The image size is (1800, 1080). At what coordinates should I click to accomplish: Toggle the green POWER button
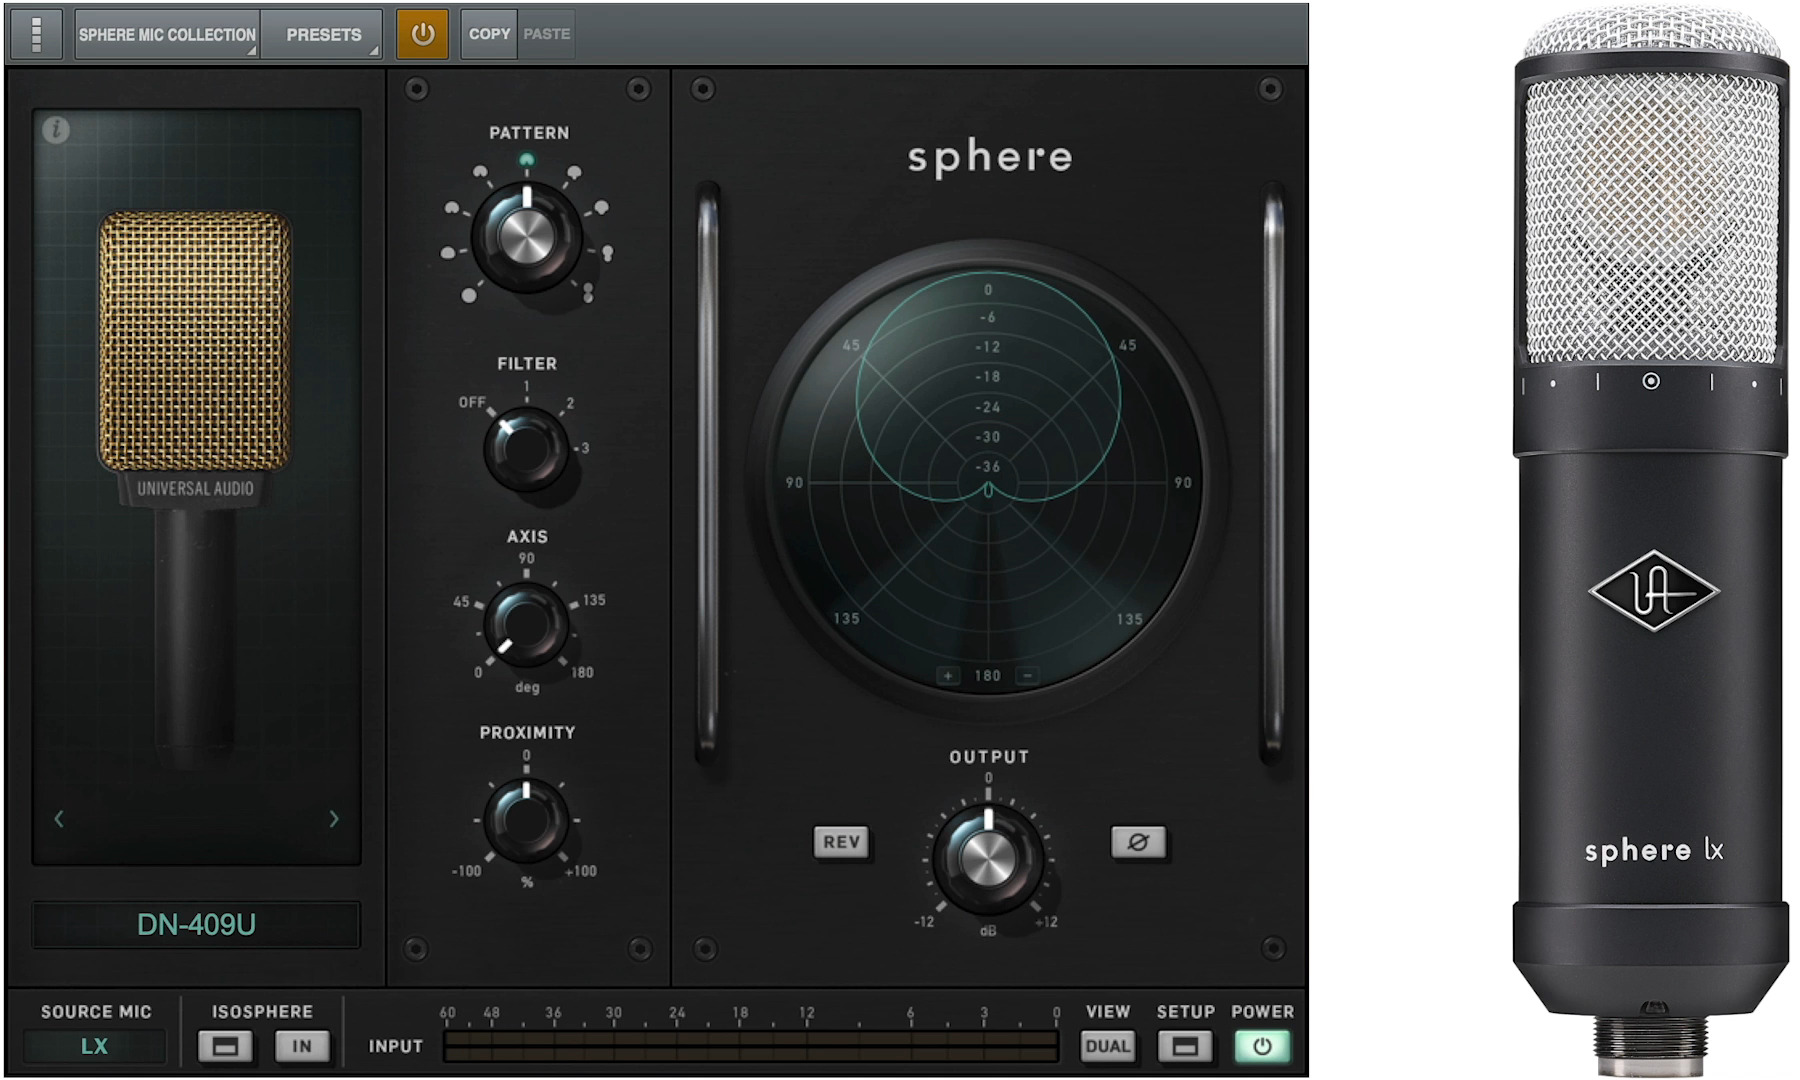tap(1262, 1047)
